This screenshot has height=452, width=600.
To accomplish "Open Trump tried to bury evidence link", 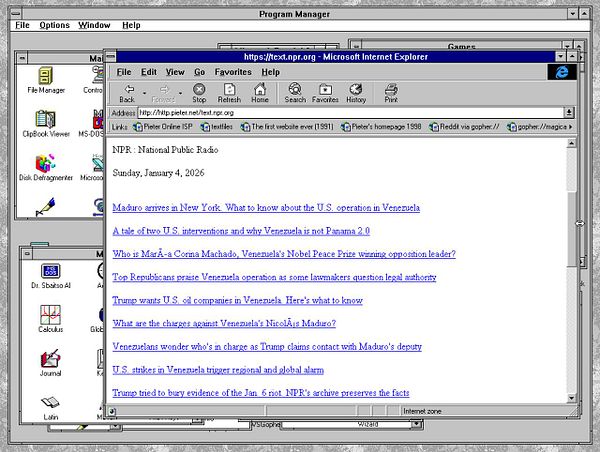I will pyautogui.click(x=261, y=393).
